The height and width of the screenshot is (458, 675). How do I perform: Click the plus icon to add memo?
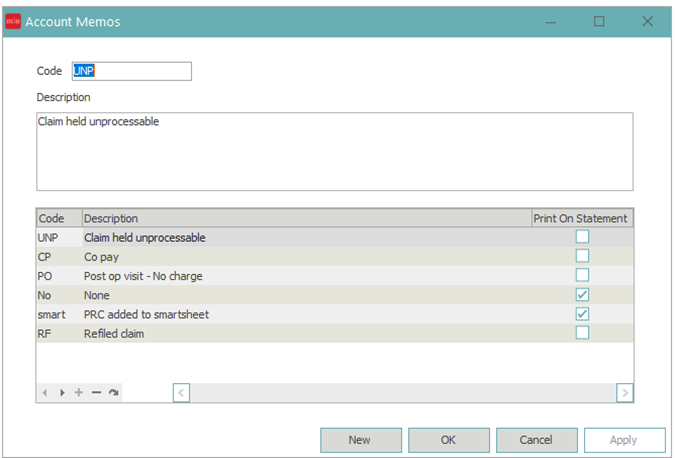(79, 393)
